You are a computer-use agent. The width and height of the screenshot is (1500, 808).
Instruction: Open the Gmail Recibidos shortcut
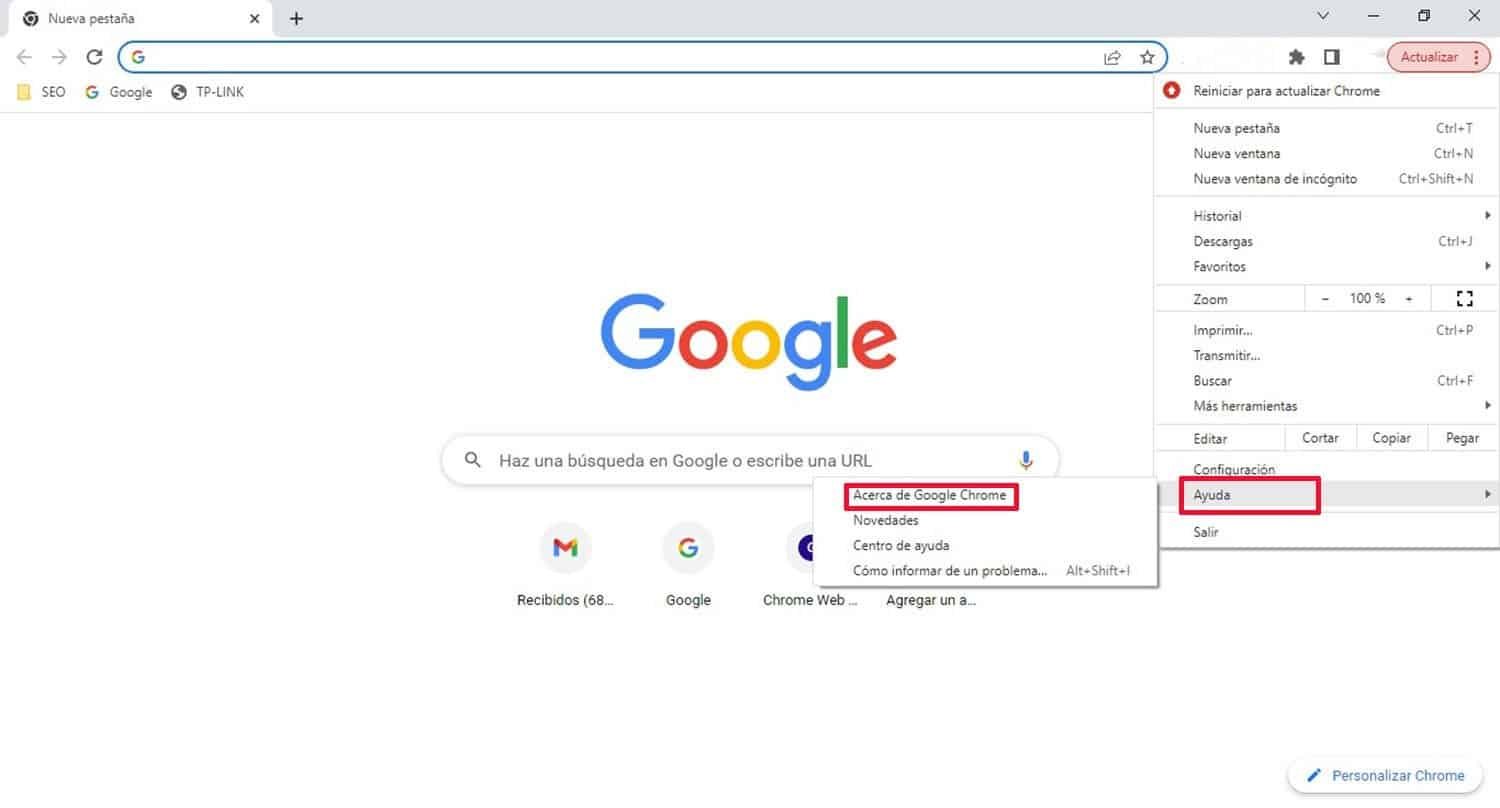click(x=565, y=565)
